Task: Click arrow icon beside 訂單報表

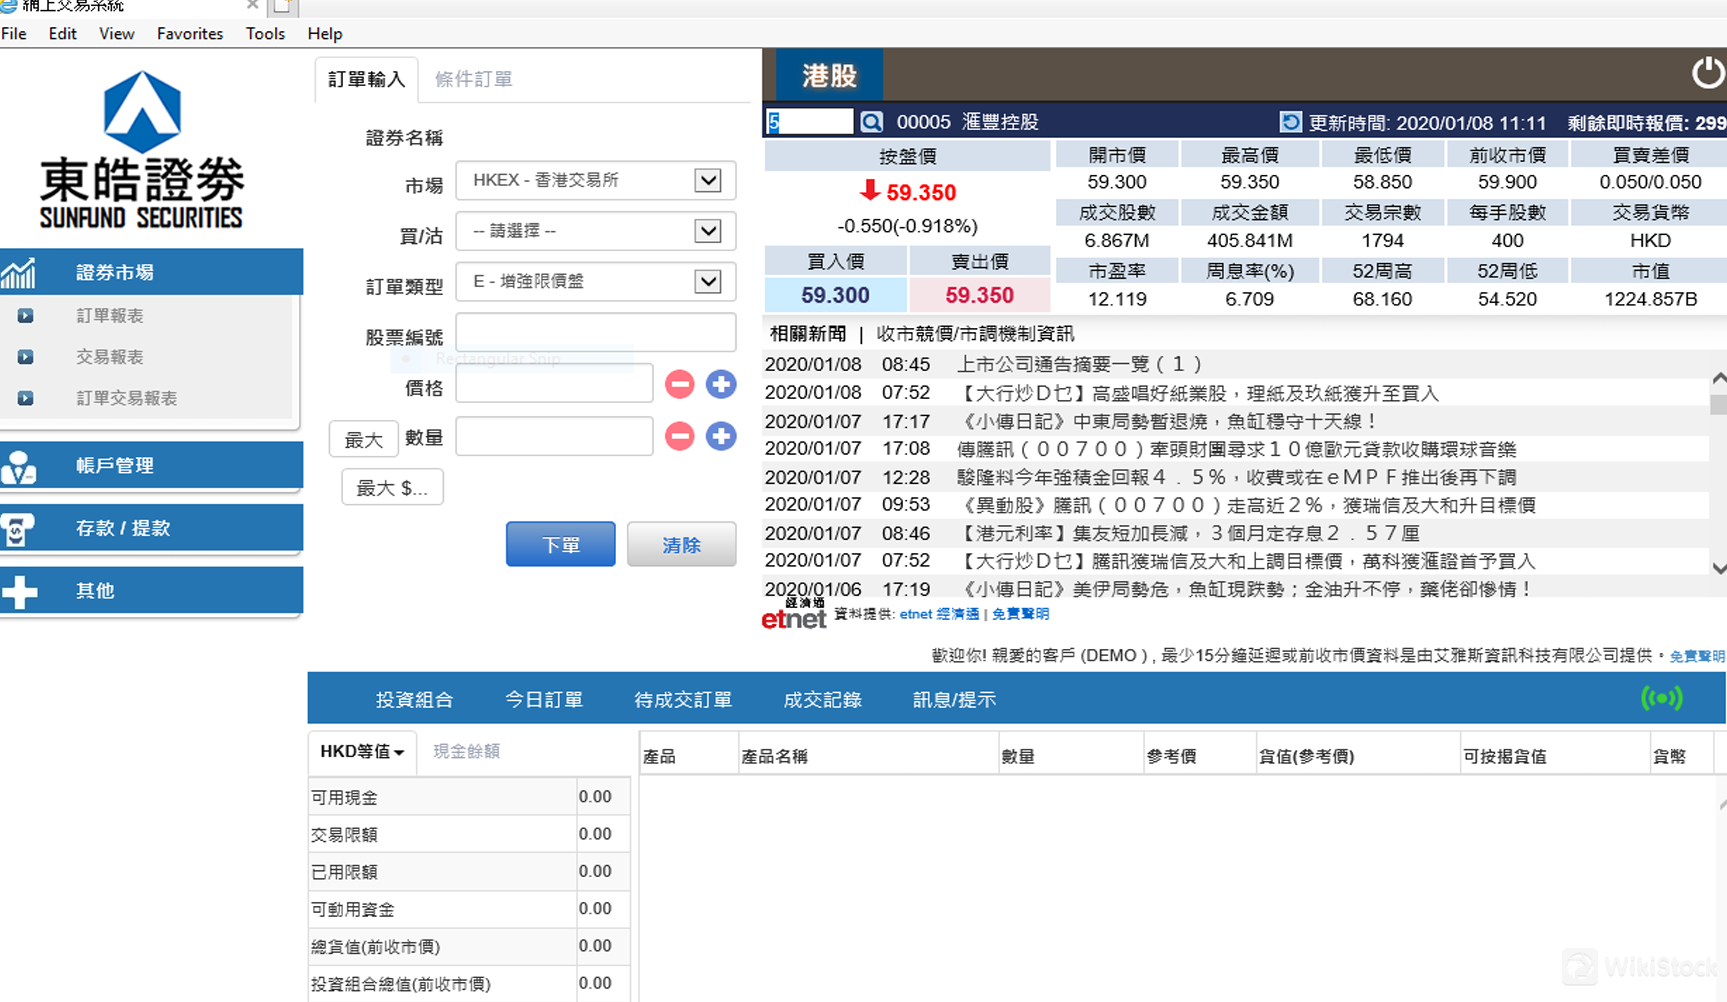Action: pos(26,316)
